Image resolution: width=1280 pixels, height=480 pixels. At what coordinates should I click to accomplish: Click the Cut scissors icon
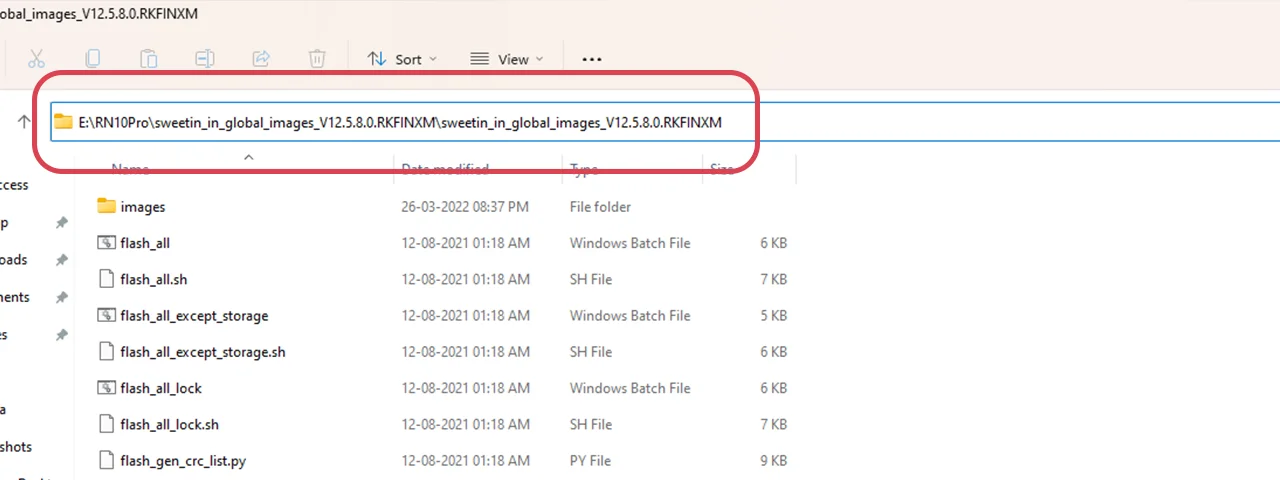pos(37,59)
